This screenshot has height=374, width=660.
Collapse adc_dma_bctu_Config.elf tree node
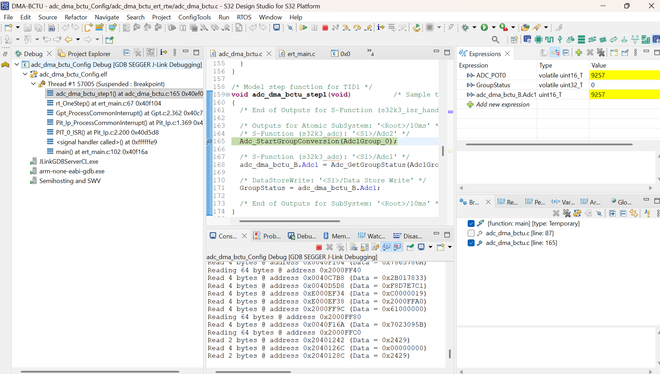[25, 74]
